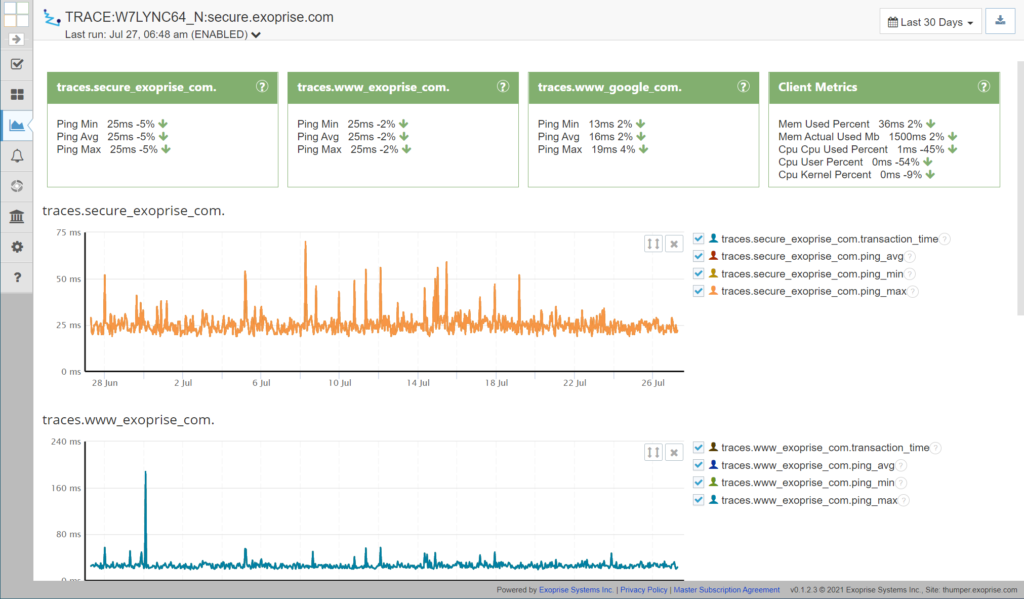
Task: Open help for www_exoprise_com.ping_avg legend
Action: [901, 466]
